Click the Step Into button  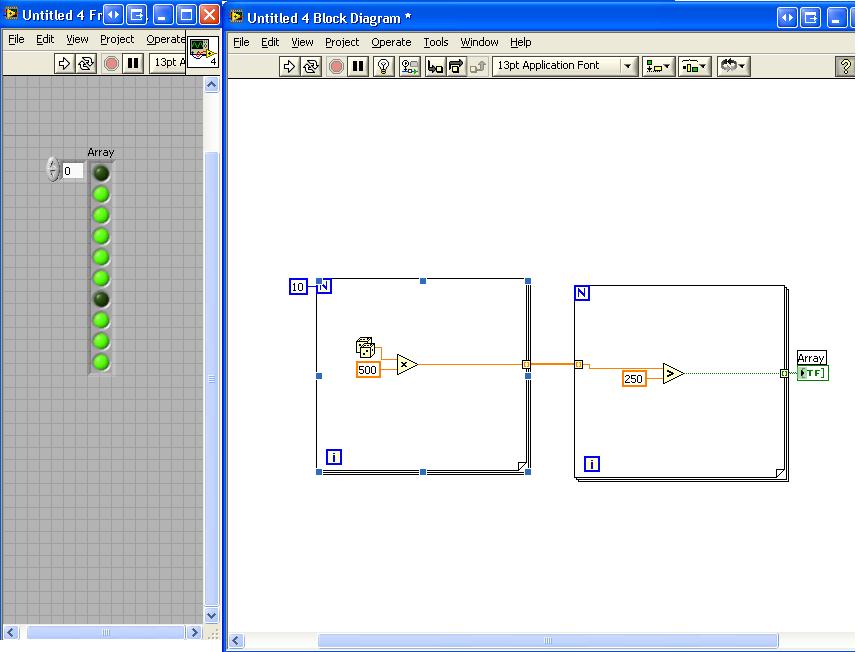434,66
